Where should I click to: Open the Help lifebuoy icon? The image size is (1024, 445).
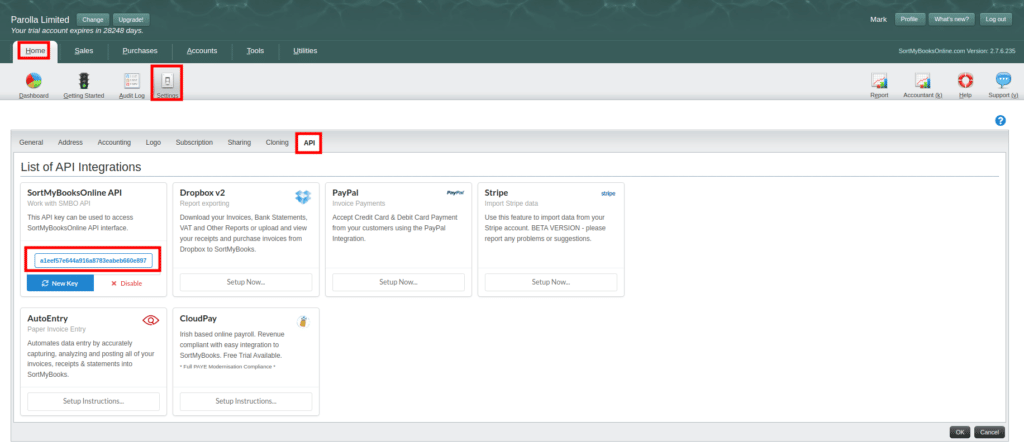[965, 80]
